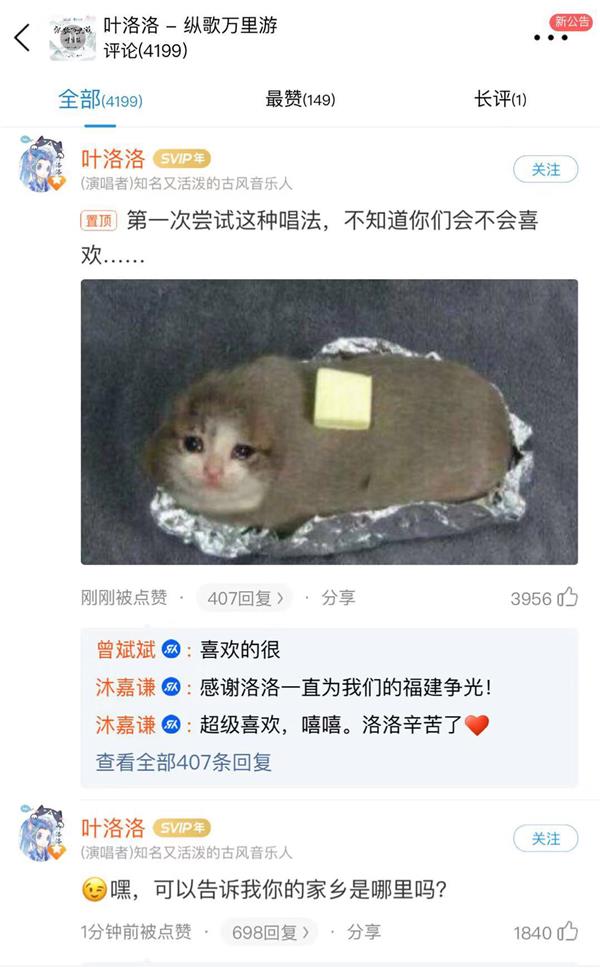
Task: Open the three-dot more options menu
Action: [x=551, y=38]
